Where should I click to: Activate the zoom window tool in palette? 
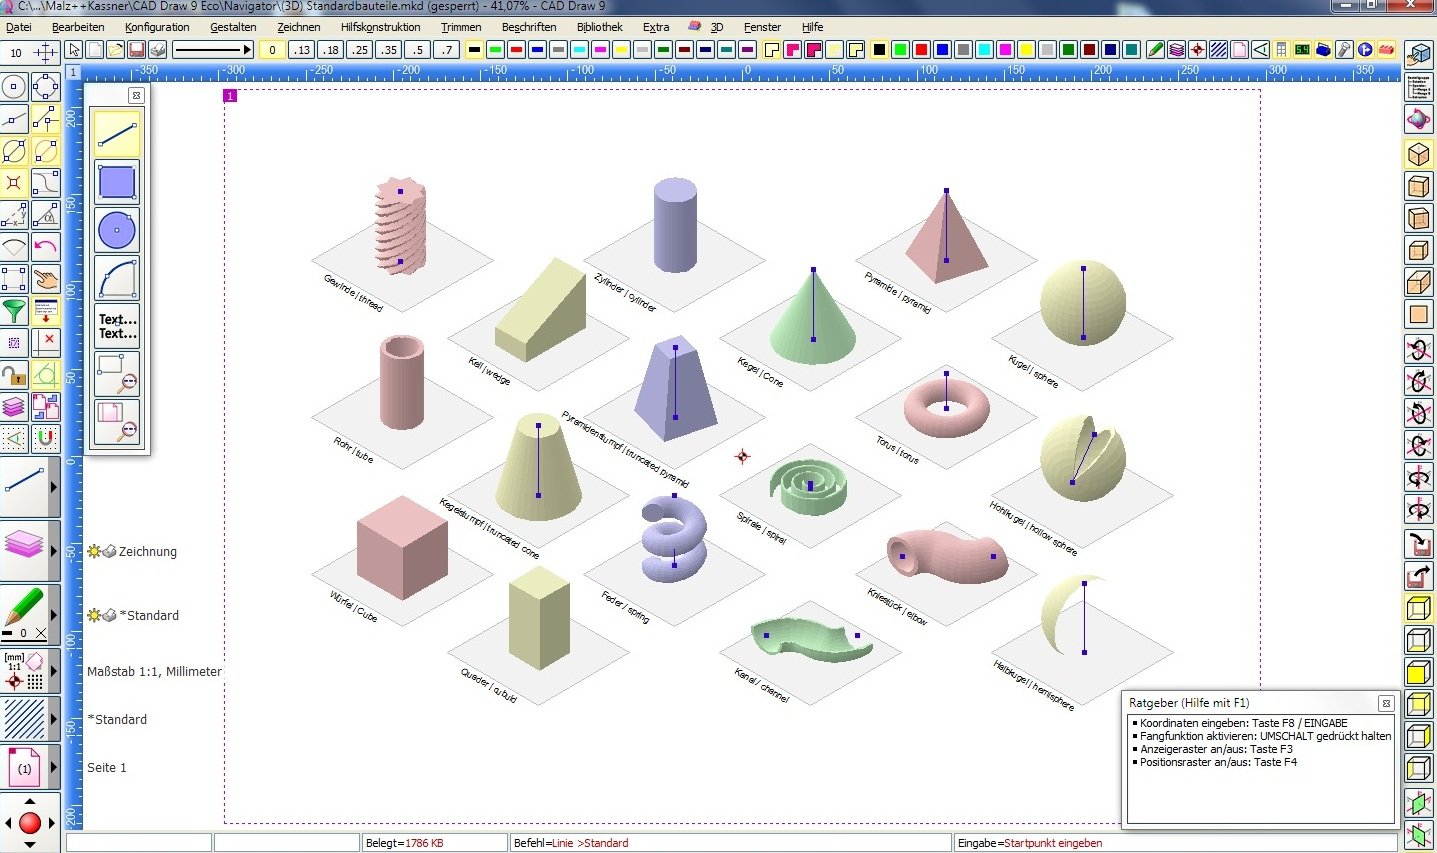117,374
